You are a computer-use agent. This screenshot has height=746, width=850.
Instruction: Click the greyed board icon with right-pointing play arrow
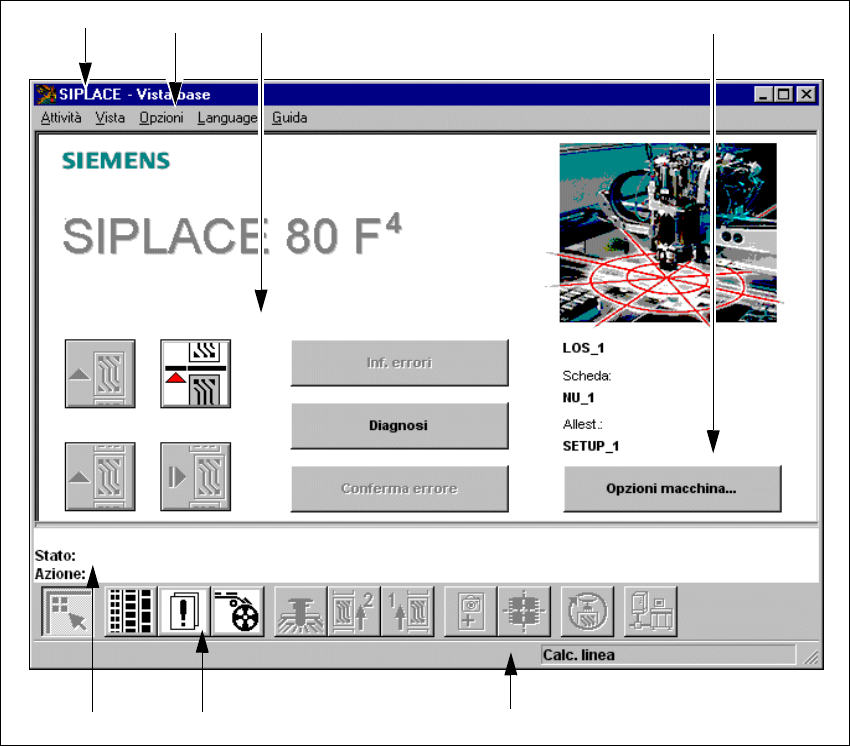click(196, 477)
